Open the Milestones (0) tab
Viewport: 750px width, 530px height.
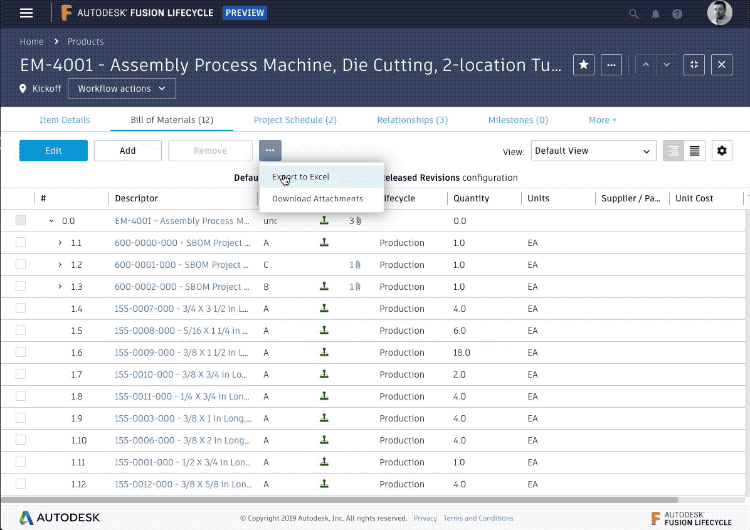click(518, 120)
